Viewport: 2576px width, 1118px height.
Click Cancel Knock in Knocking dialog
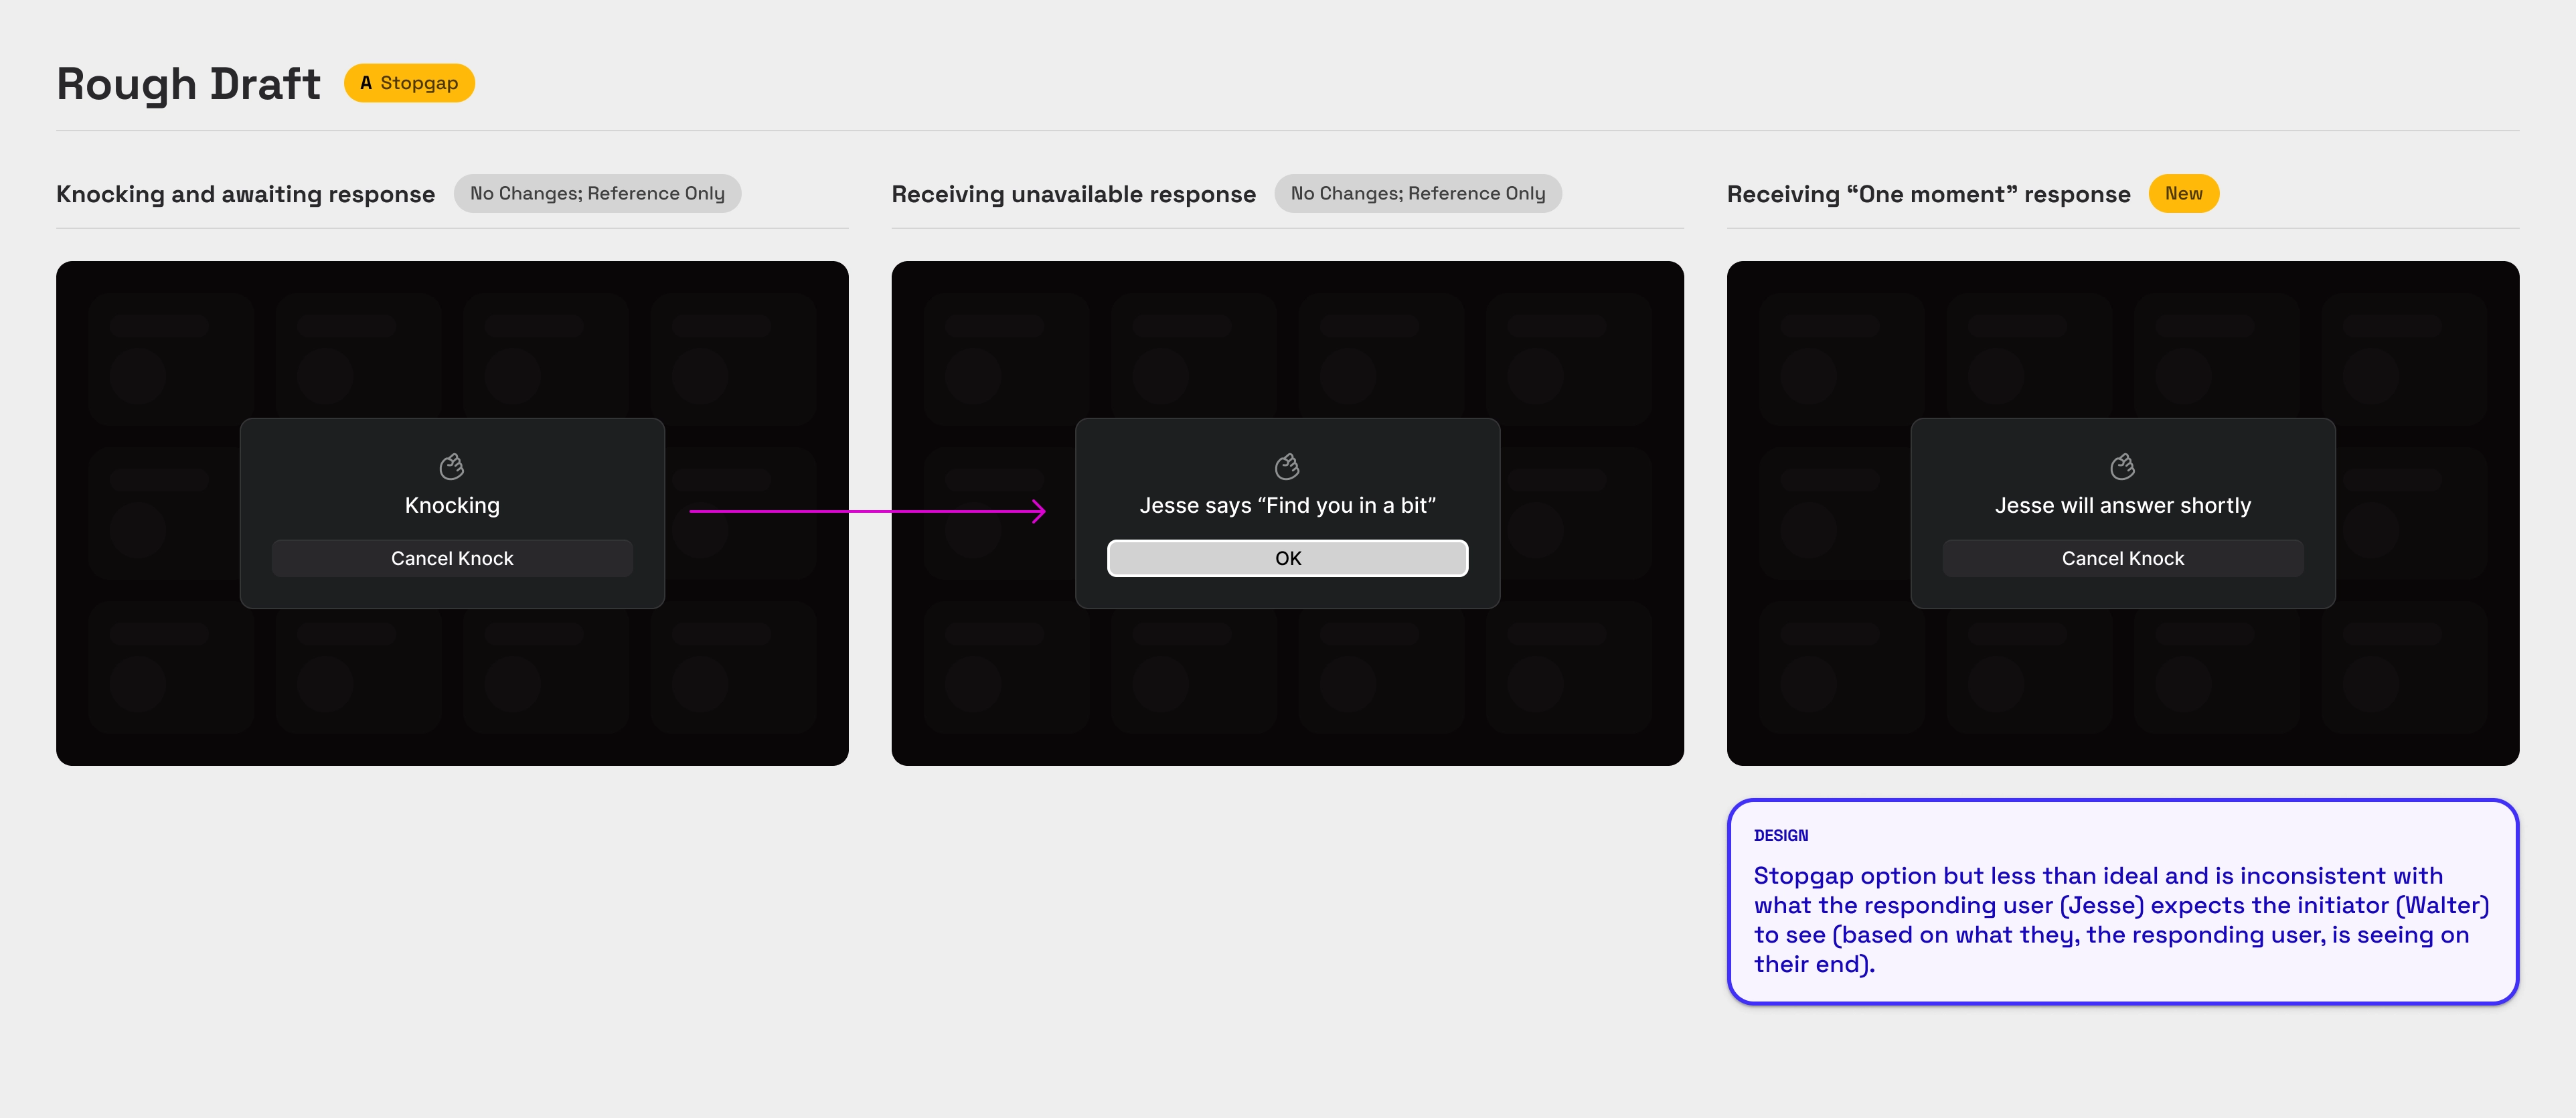[452, 558]
